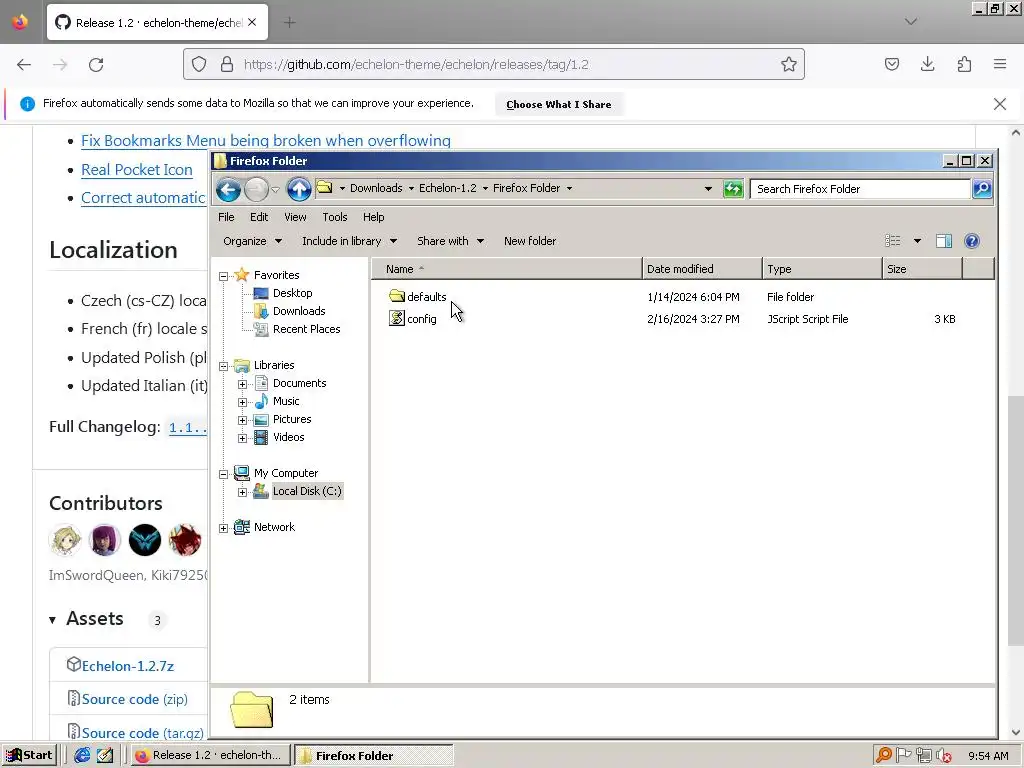Screen dimensions: 1024x768
Task: Select Pictures library
Action: (291, 419)
